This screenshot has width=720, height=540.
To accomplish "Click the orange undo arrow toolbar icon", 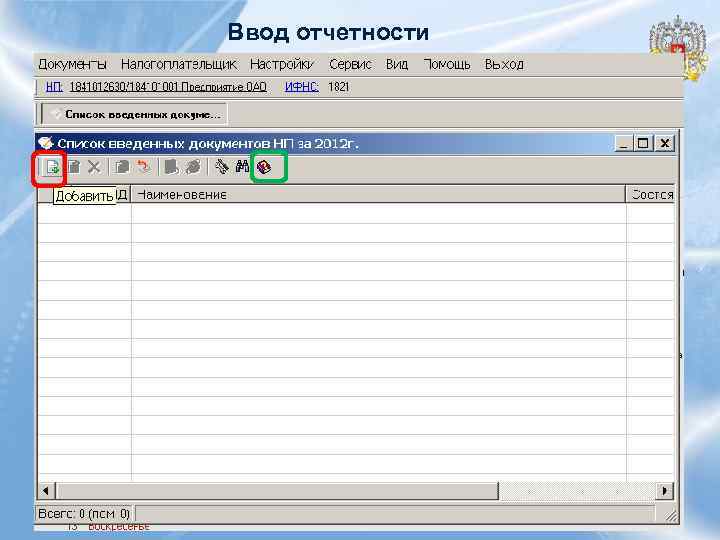I will click(144, 167).
